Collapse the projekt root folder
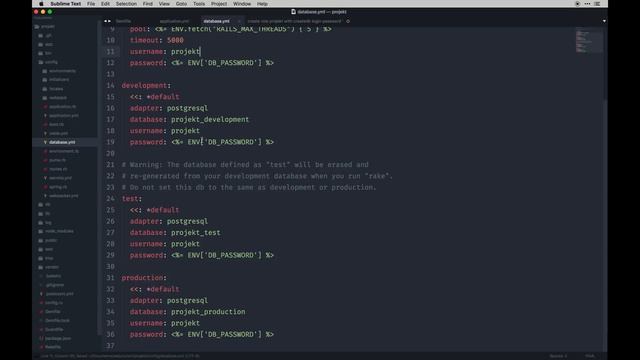640x360 pixels. tap(44, 27)
